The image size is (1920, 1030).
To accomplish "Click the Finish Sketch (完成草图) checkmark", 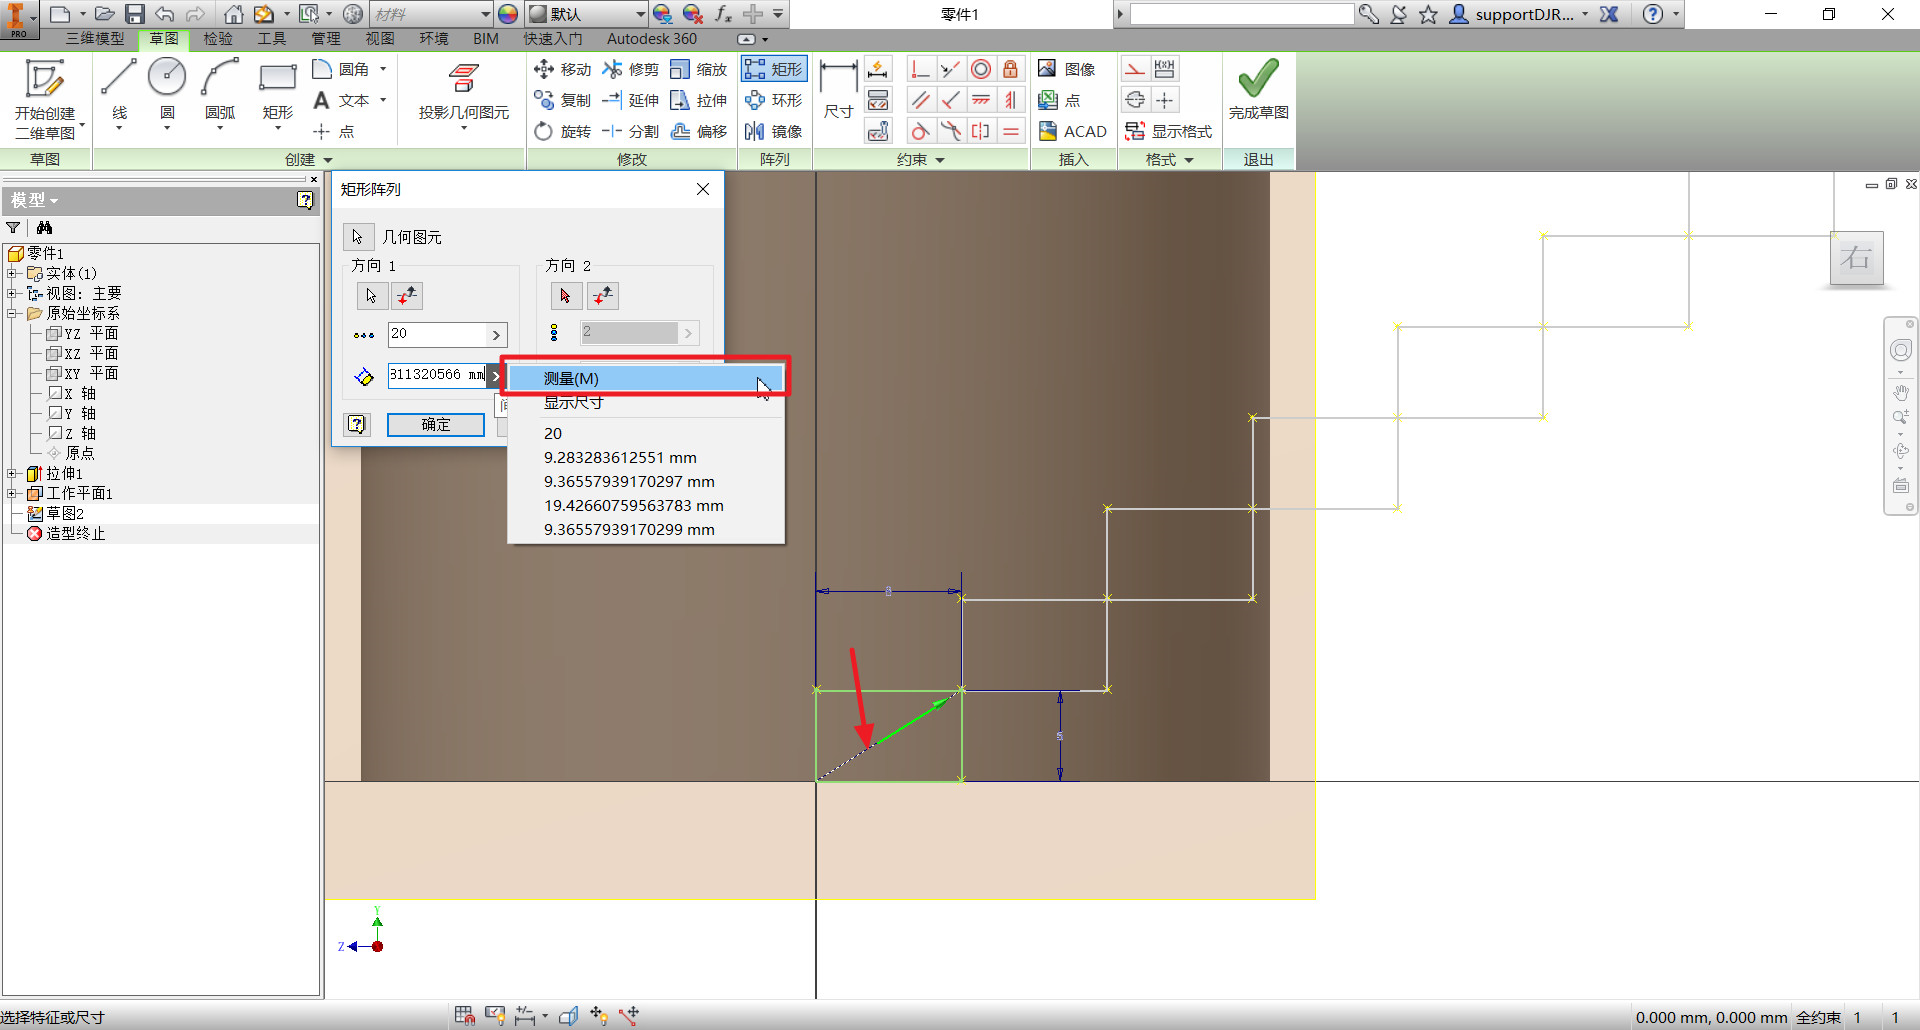I will coord(1258,90).
